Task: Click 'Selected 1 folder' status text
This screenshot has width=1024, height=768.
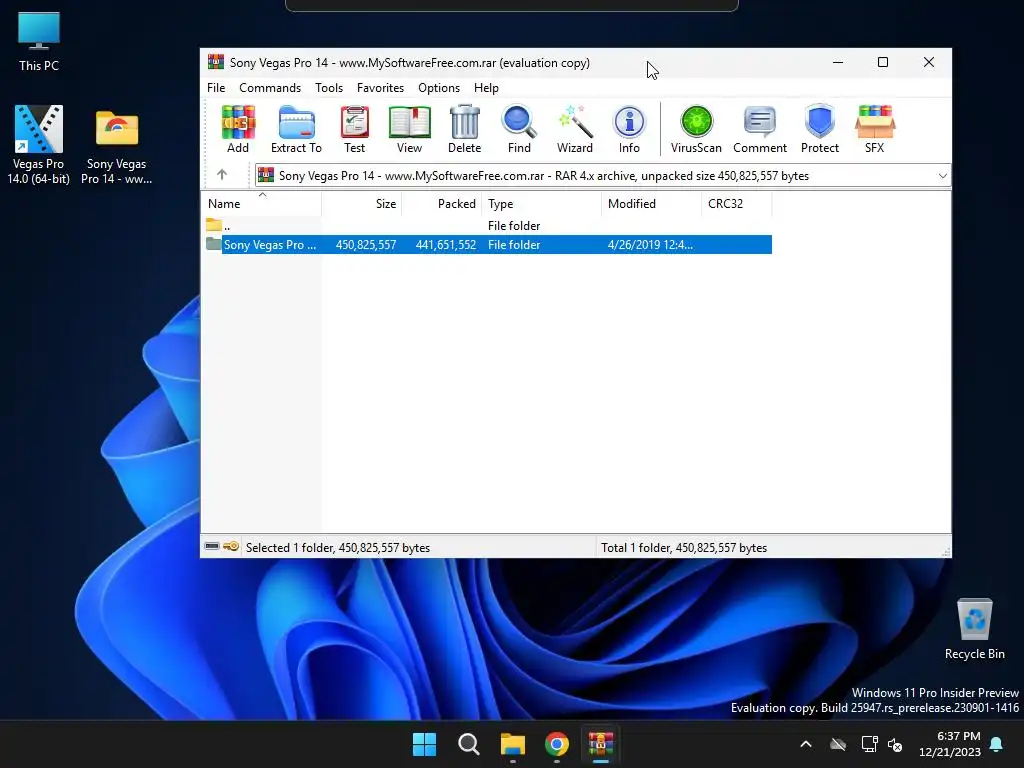Action: pyautogui.click(x=338, y=548)
